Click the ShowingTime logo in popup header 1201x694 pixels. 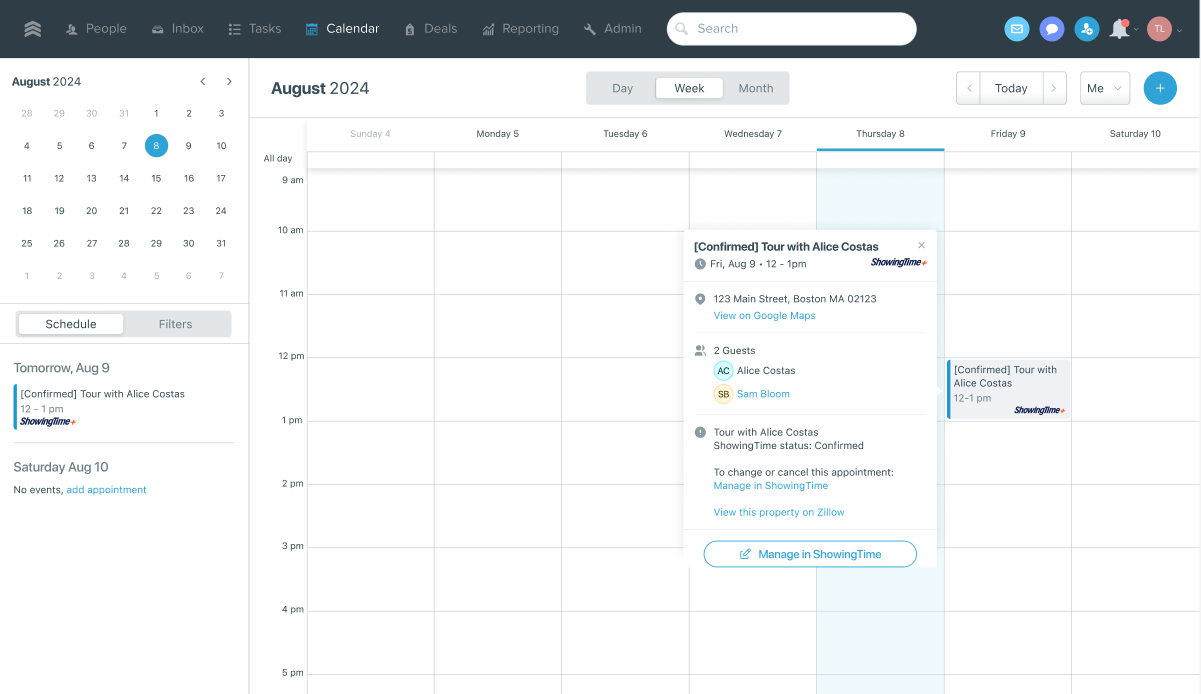pos(898,263)
